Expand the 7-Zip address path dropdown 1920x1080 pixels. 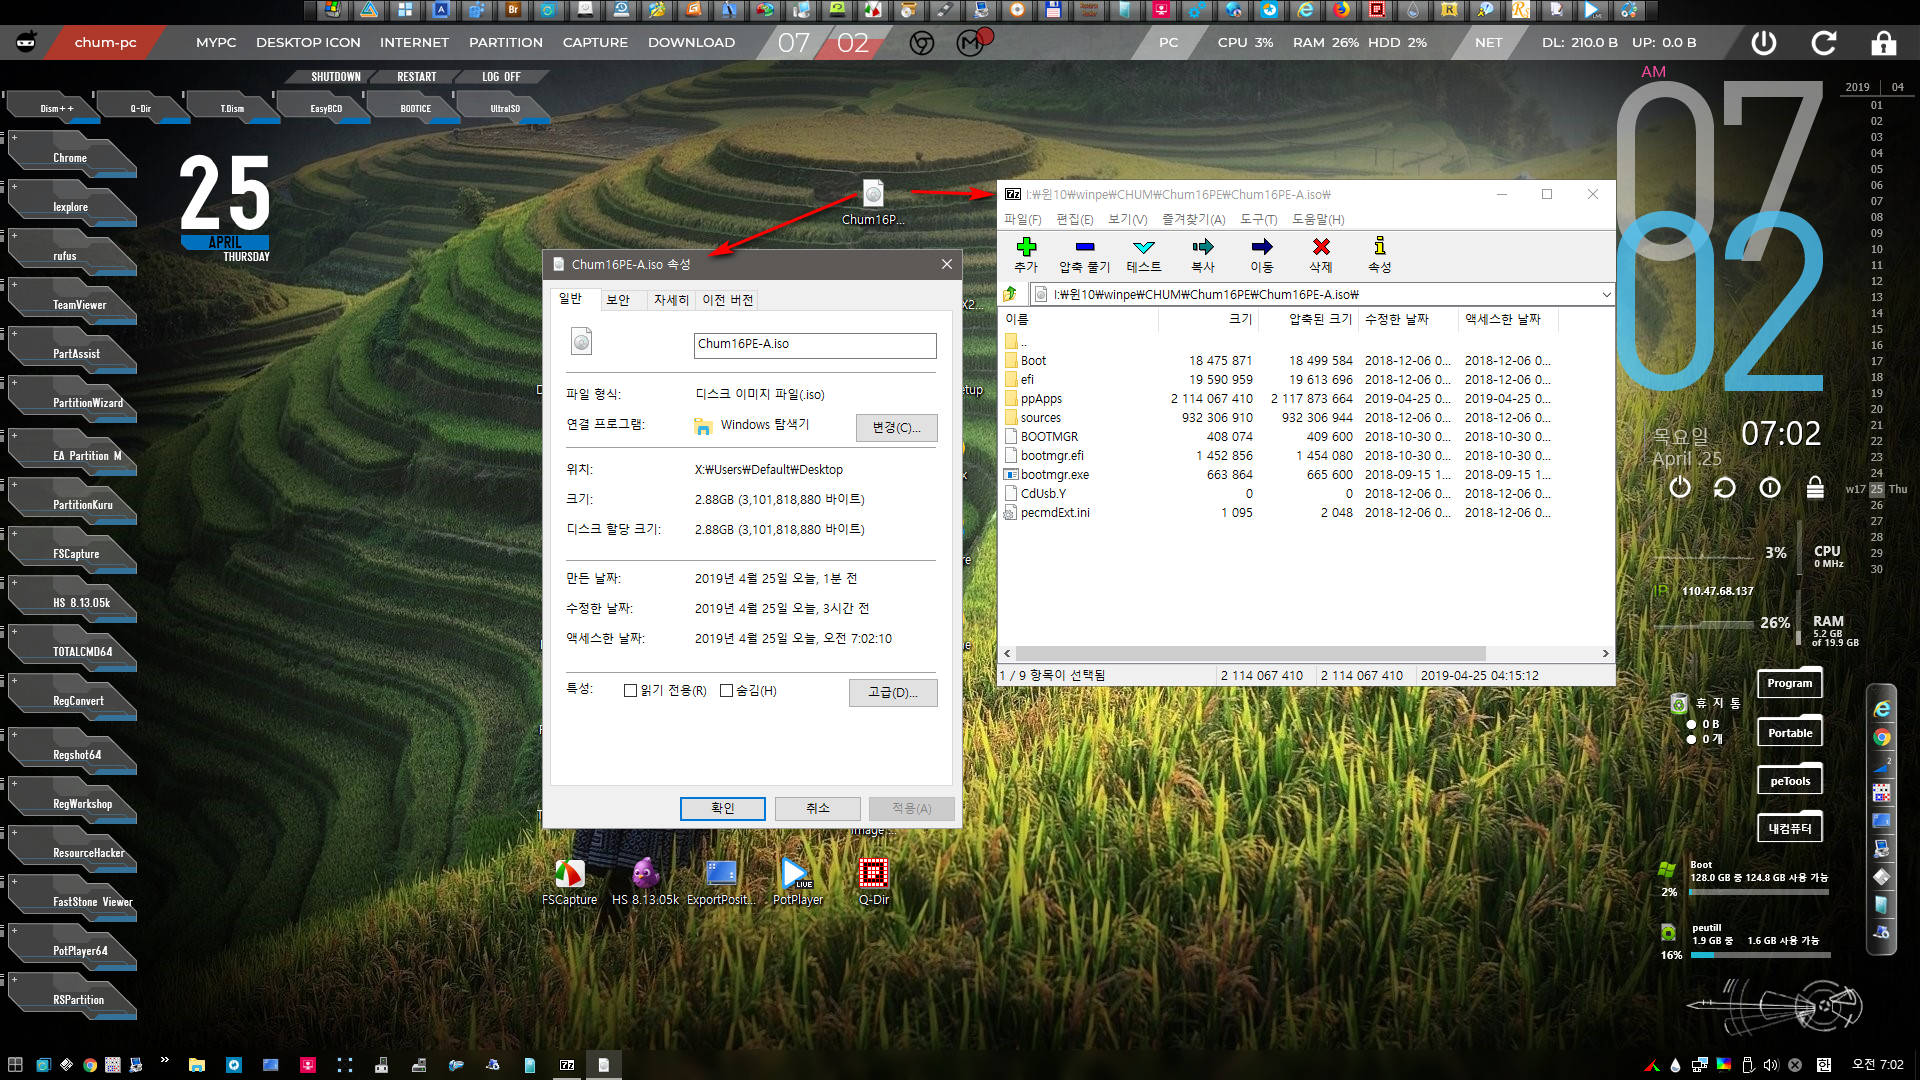click(x=1606, y=294)
